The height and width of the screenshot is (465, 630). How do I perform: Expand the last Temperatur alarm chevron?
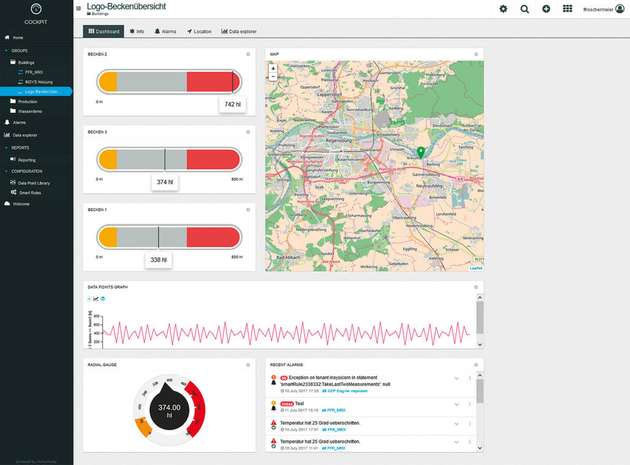(456, 442)
